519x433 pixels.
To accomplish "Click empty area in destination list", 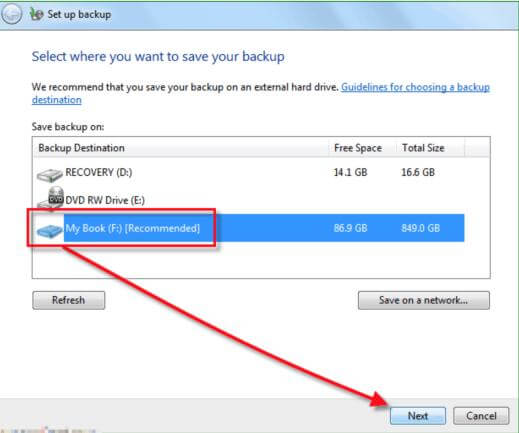I will pos(261,260).
